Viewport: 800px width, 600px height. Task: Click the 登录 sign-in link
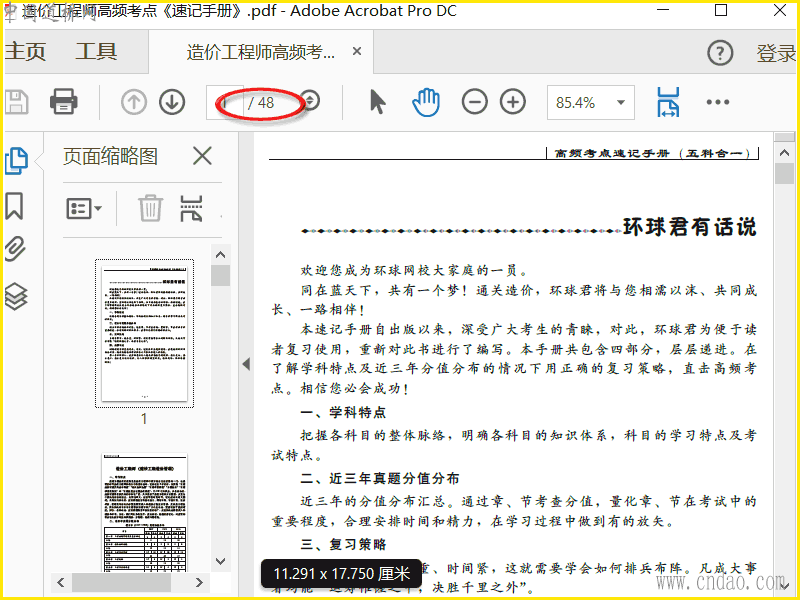pyautogui.click(x=776, y=53)
